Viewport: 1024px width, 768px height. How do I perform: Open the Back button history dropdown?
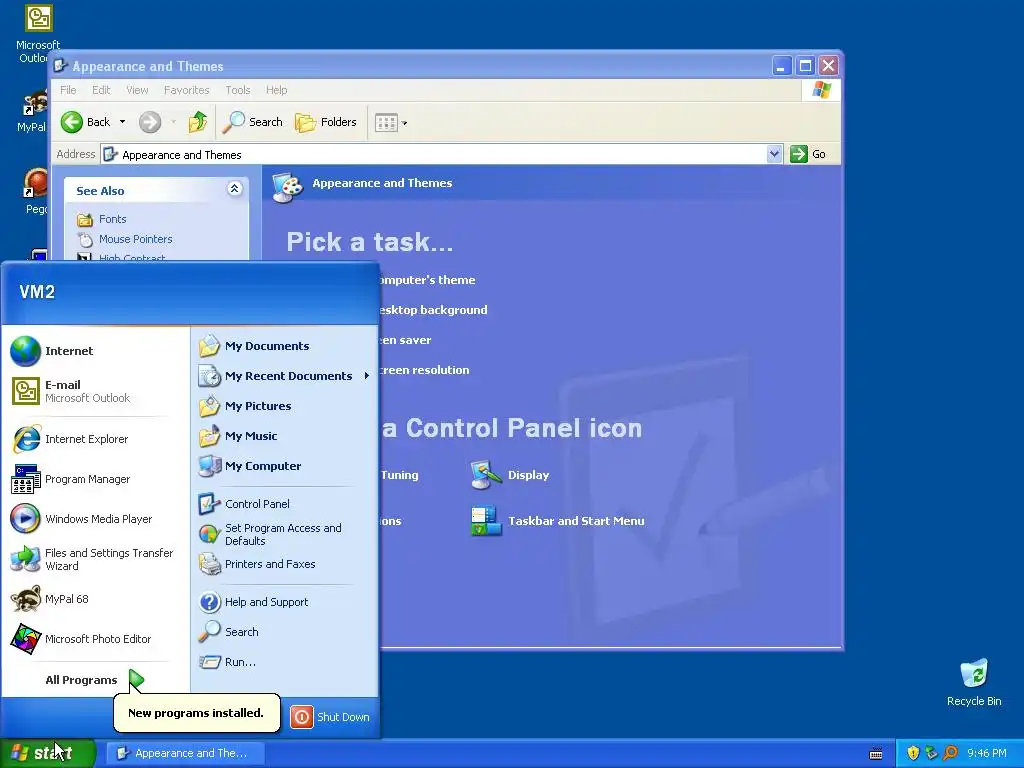coord(122,122)
